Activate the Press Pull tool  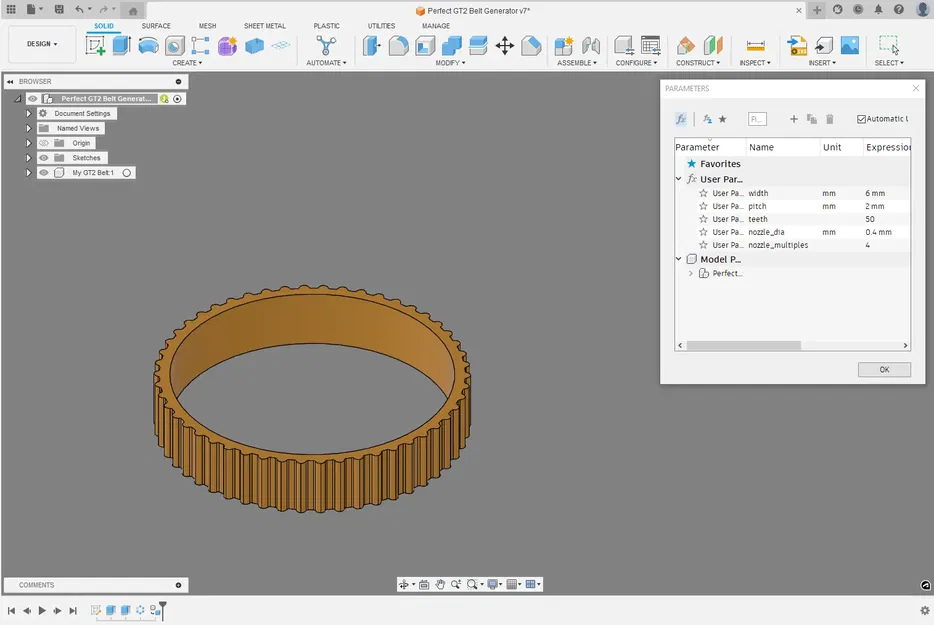(371, 45)
